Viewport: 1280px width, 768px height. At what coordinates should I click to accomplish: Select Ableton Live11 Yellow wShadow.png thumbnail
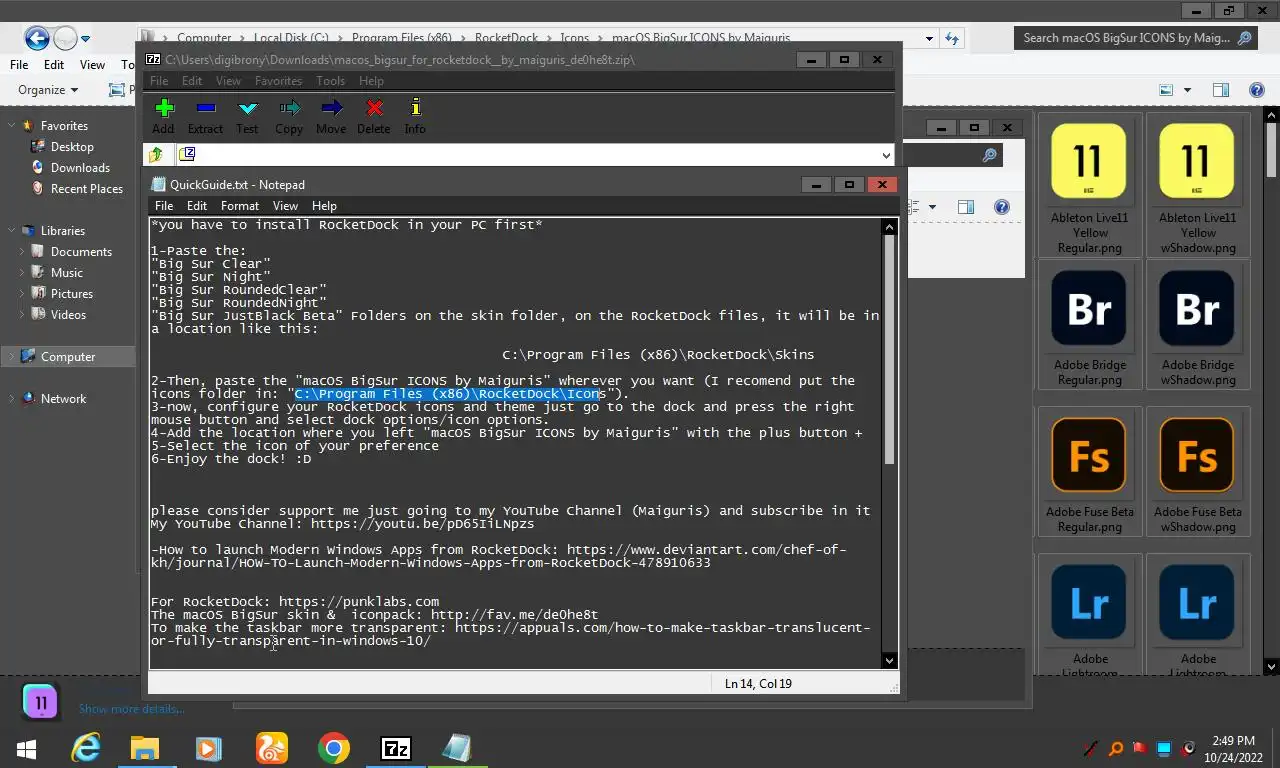pyautogui.click(x=1198, y=186)
